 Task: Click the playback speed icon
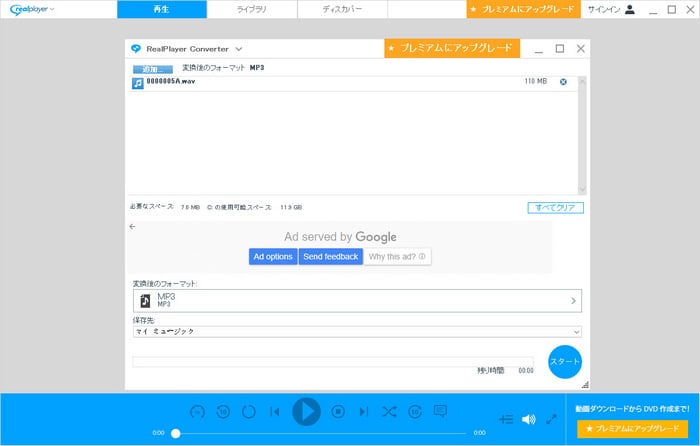pos(197,412)
